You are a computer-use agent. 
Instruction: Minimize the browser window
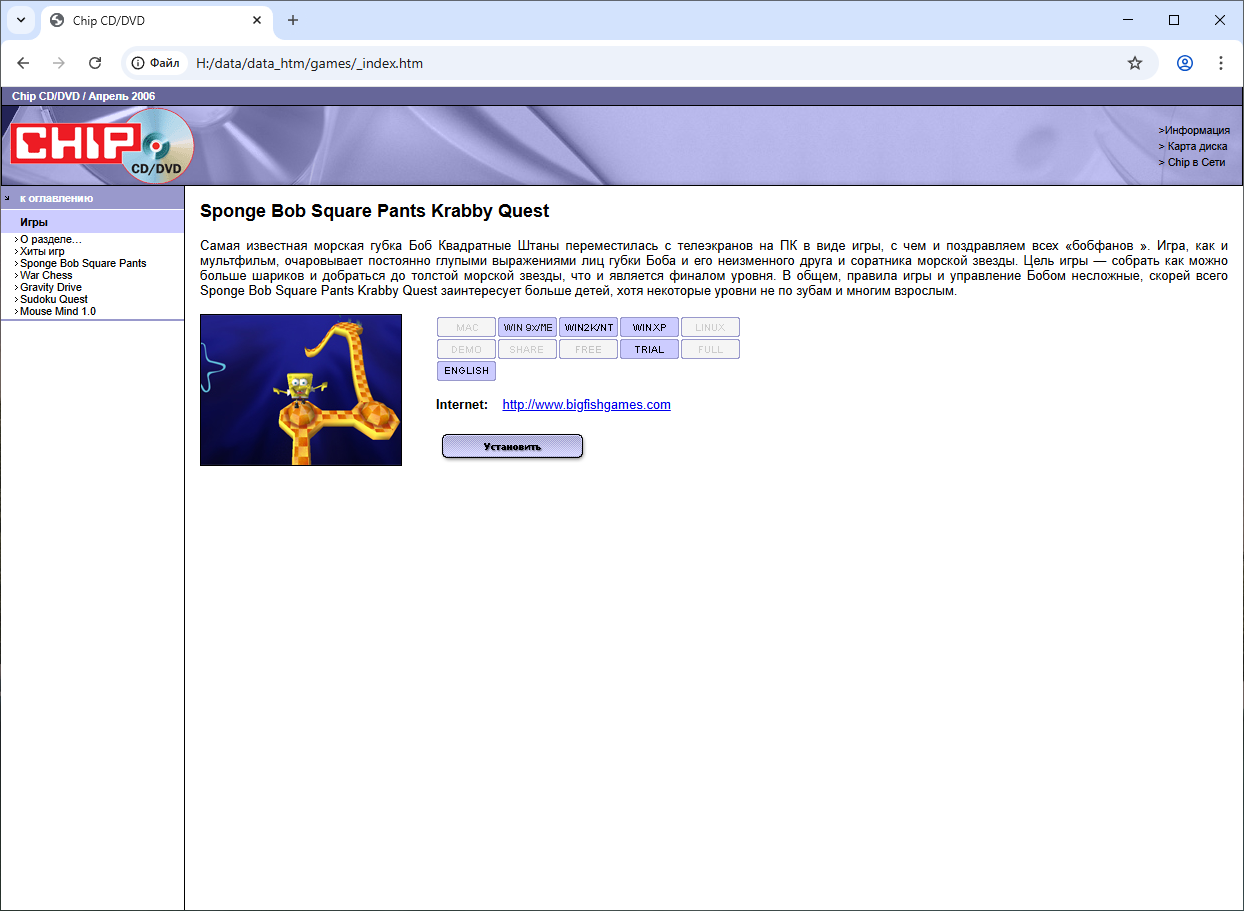(x=1129, y=20)
